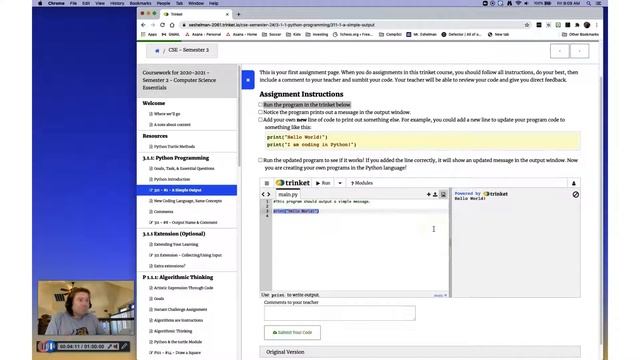Click the stop/clear output circle icon
Image resolution: width=640 pixels, height=360 pixels.
point(576,195)
